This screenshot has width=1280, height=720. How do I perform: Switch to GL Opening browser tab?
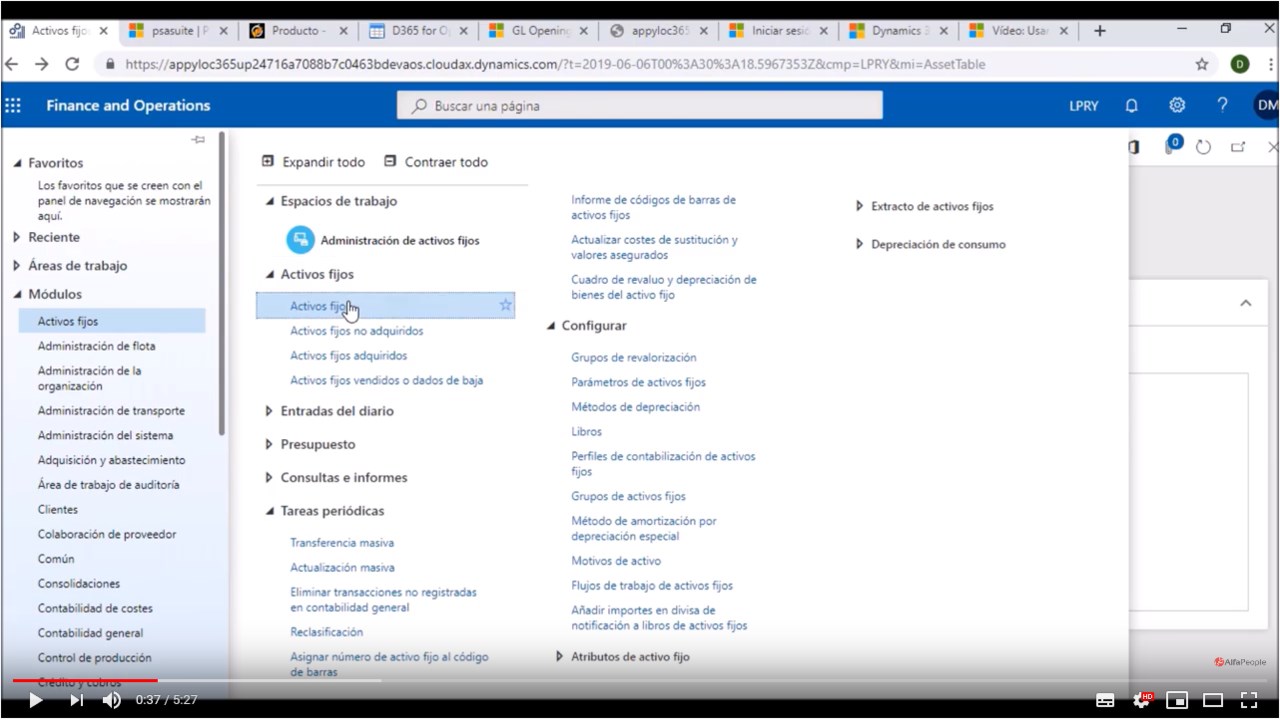point(540,31)
